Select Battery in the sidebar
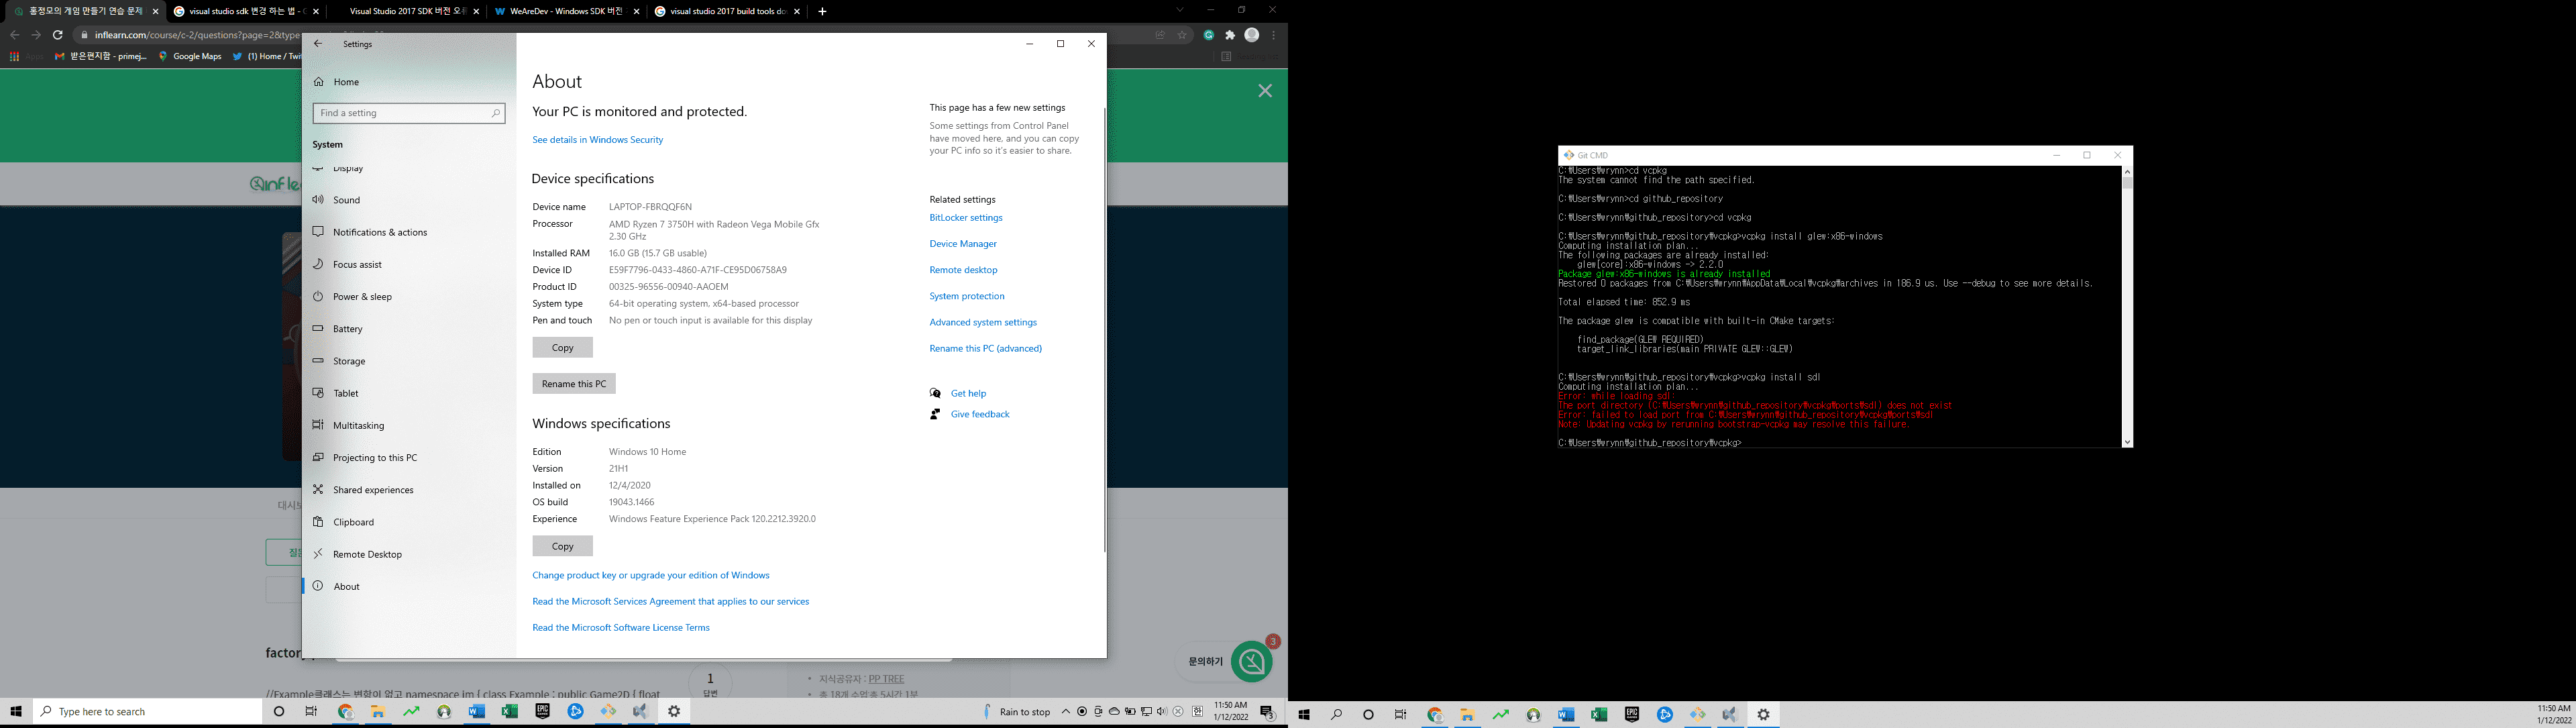The width and height of the screenshot is (2576, 728). 347,329
